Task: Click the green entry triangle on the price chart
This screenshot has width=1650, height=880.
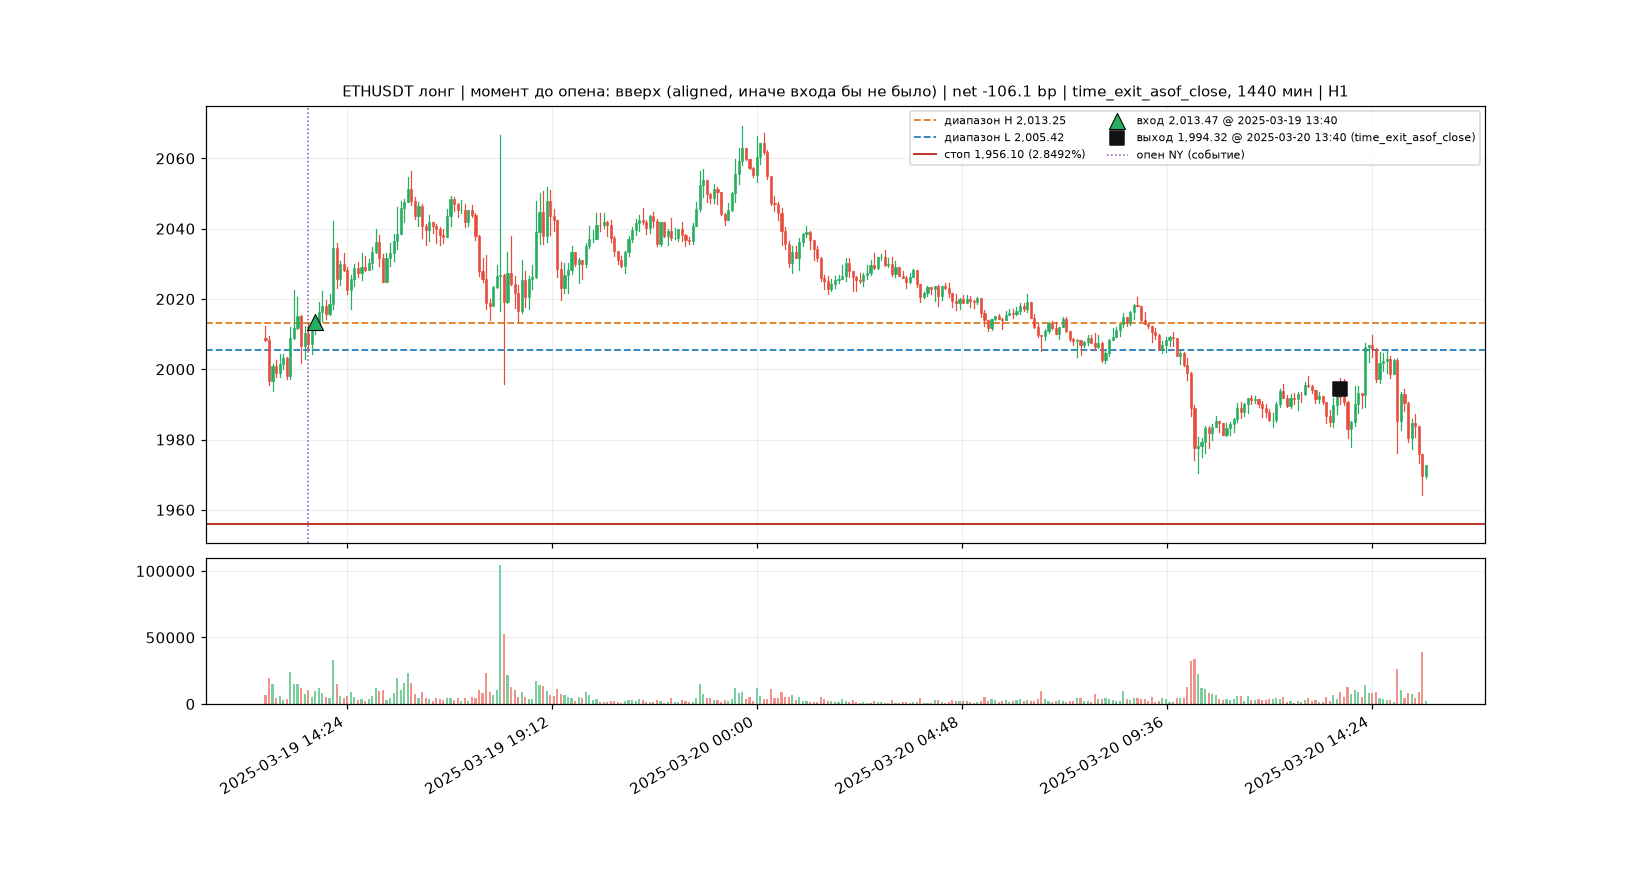Action: tap(315, 322)
